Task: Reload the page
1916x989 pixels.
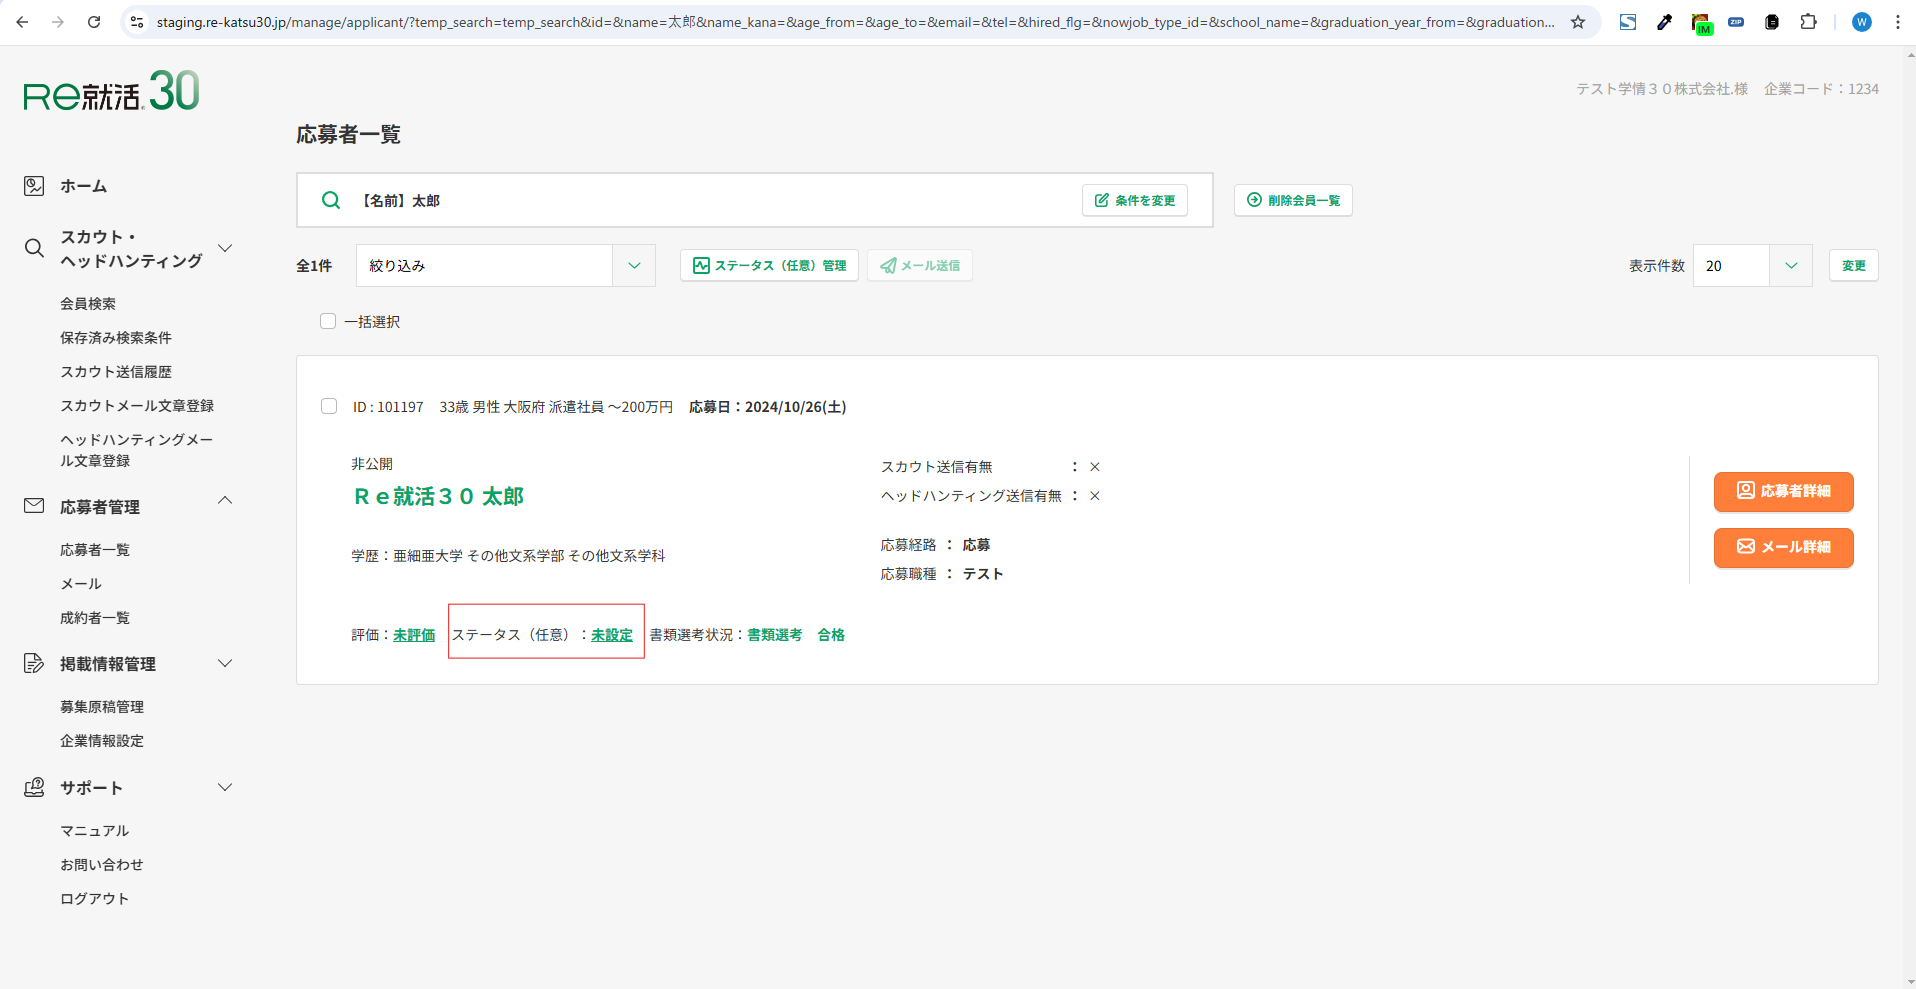Action: click(94, 22)
